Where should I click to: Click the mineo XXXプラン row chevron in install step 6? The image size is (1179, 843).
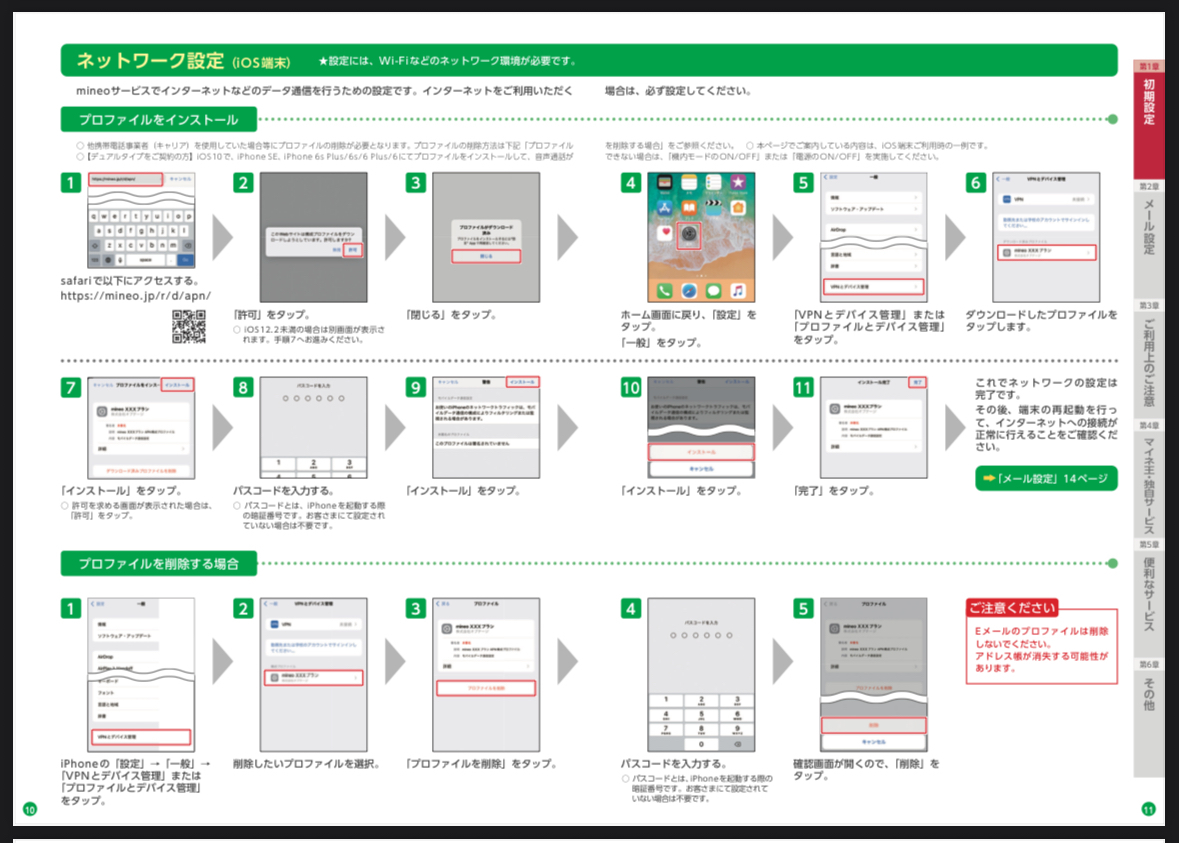point(1088,252)
